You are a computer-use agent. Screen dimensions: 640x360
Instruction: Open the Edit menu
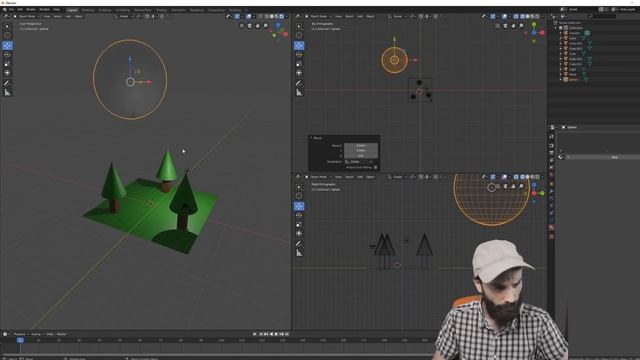pos(20,9)
